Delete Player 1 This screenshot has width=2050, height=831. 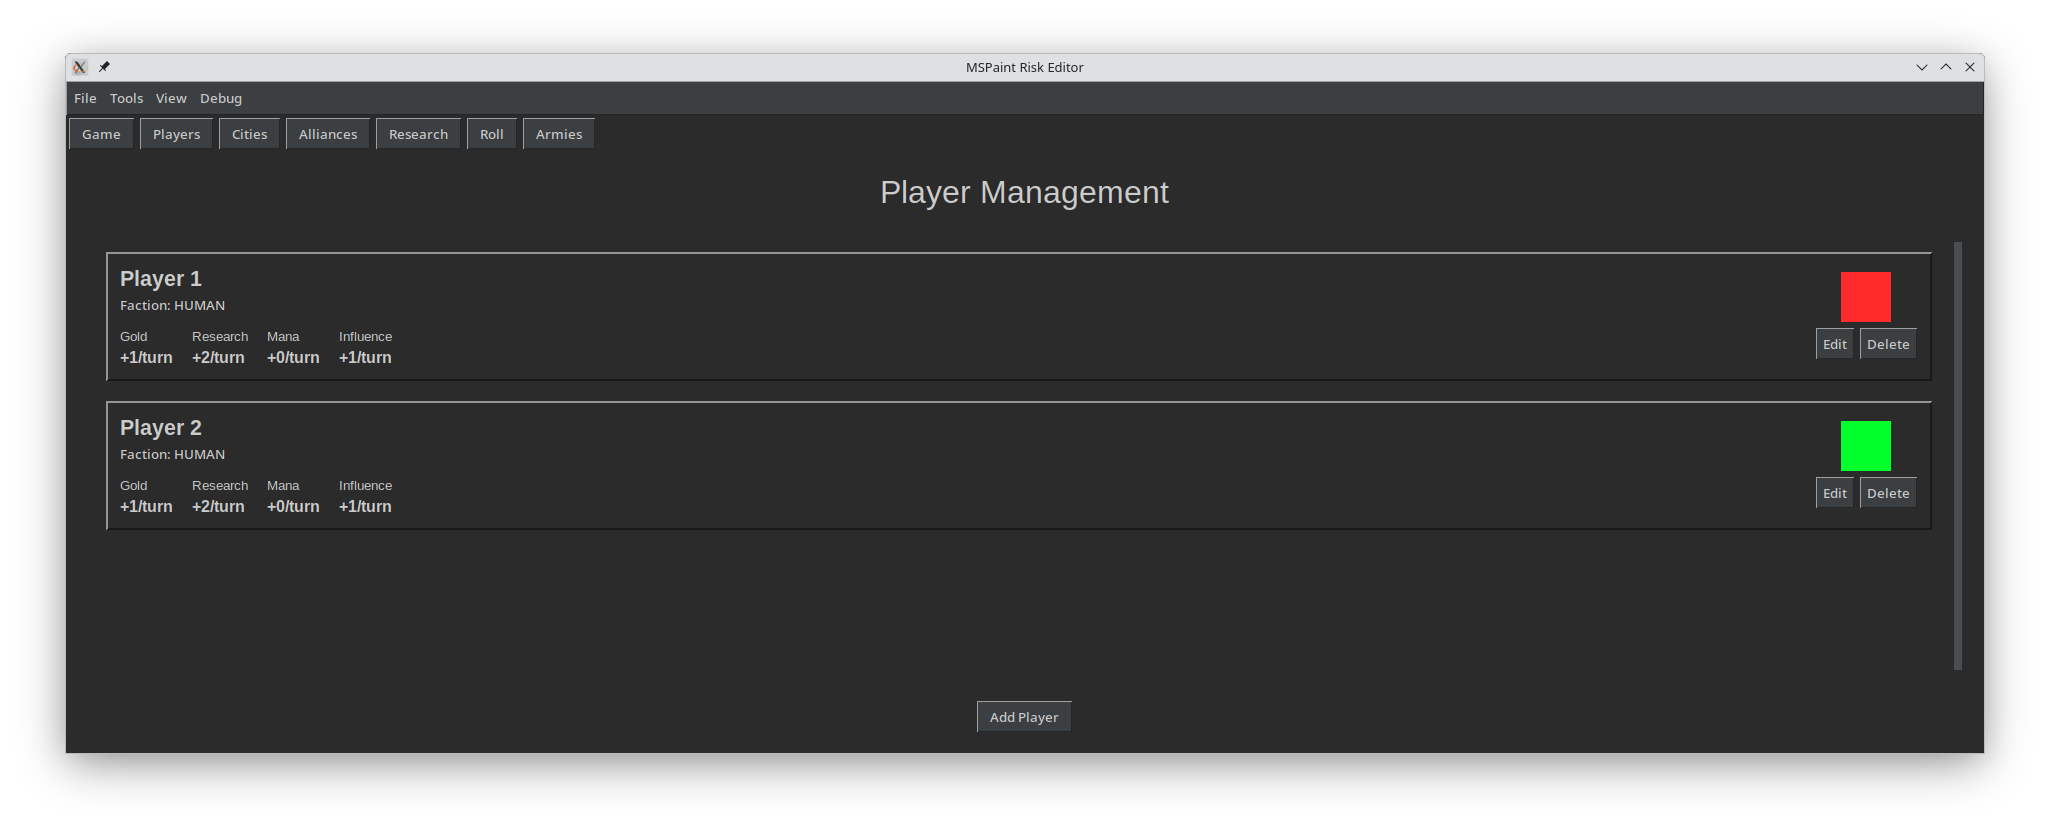pyautogui.click(x=1888, y=344)
